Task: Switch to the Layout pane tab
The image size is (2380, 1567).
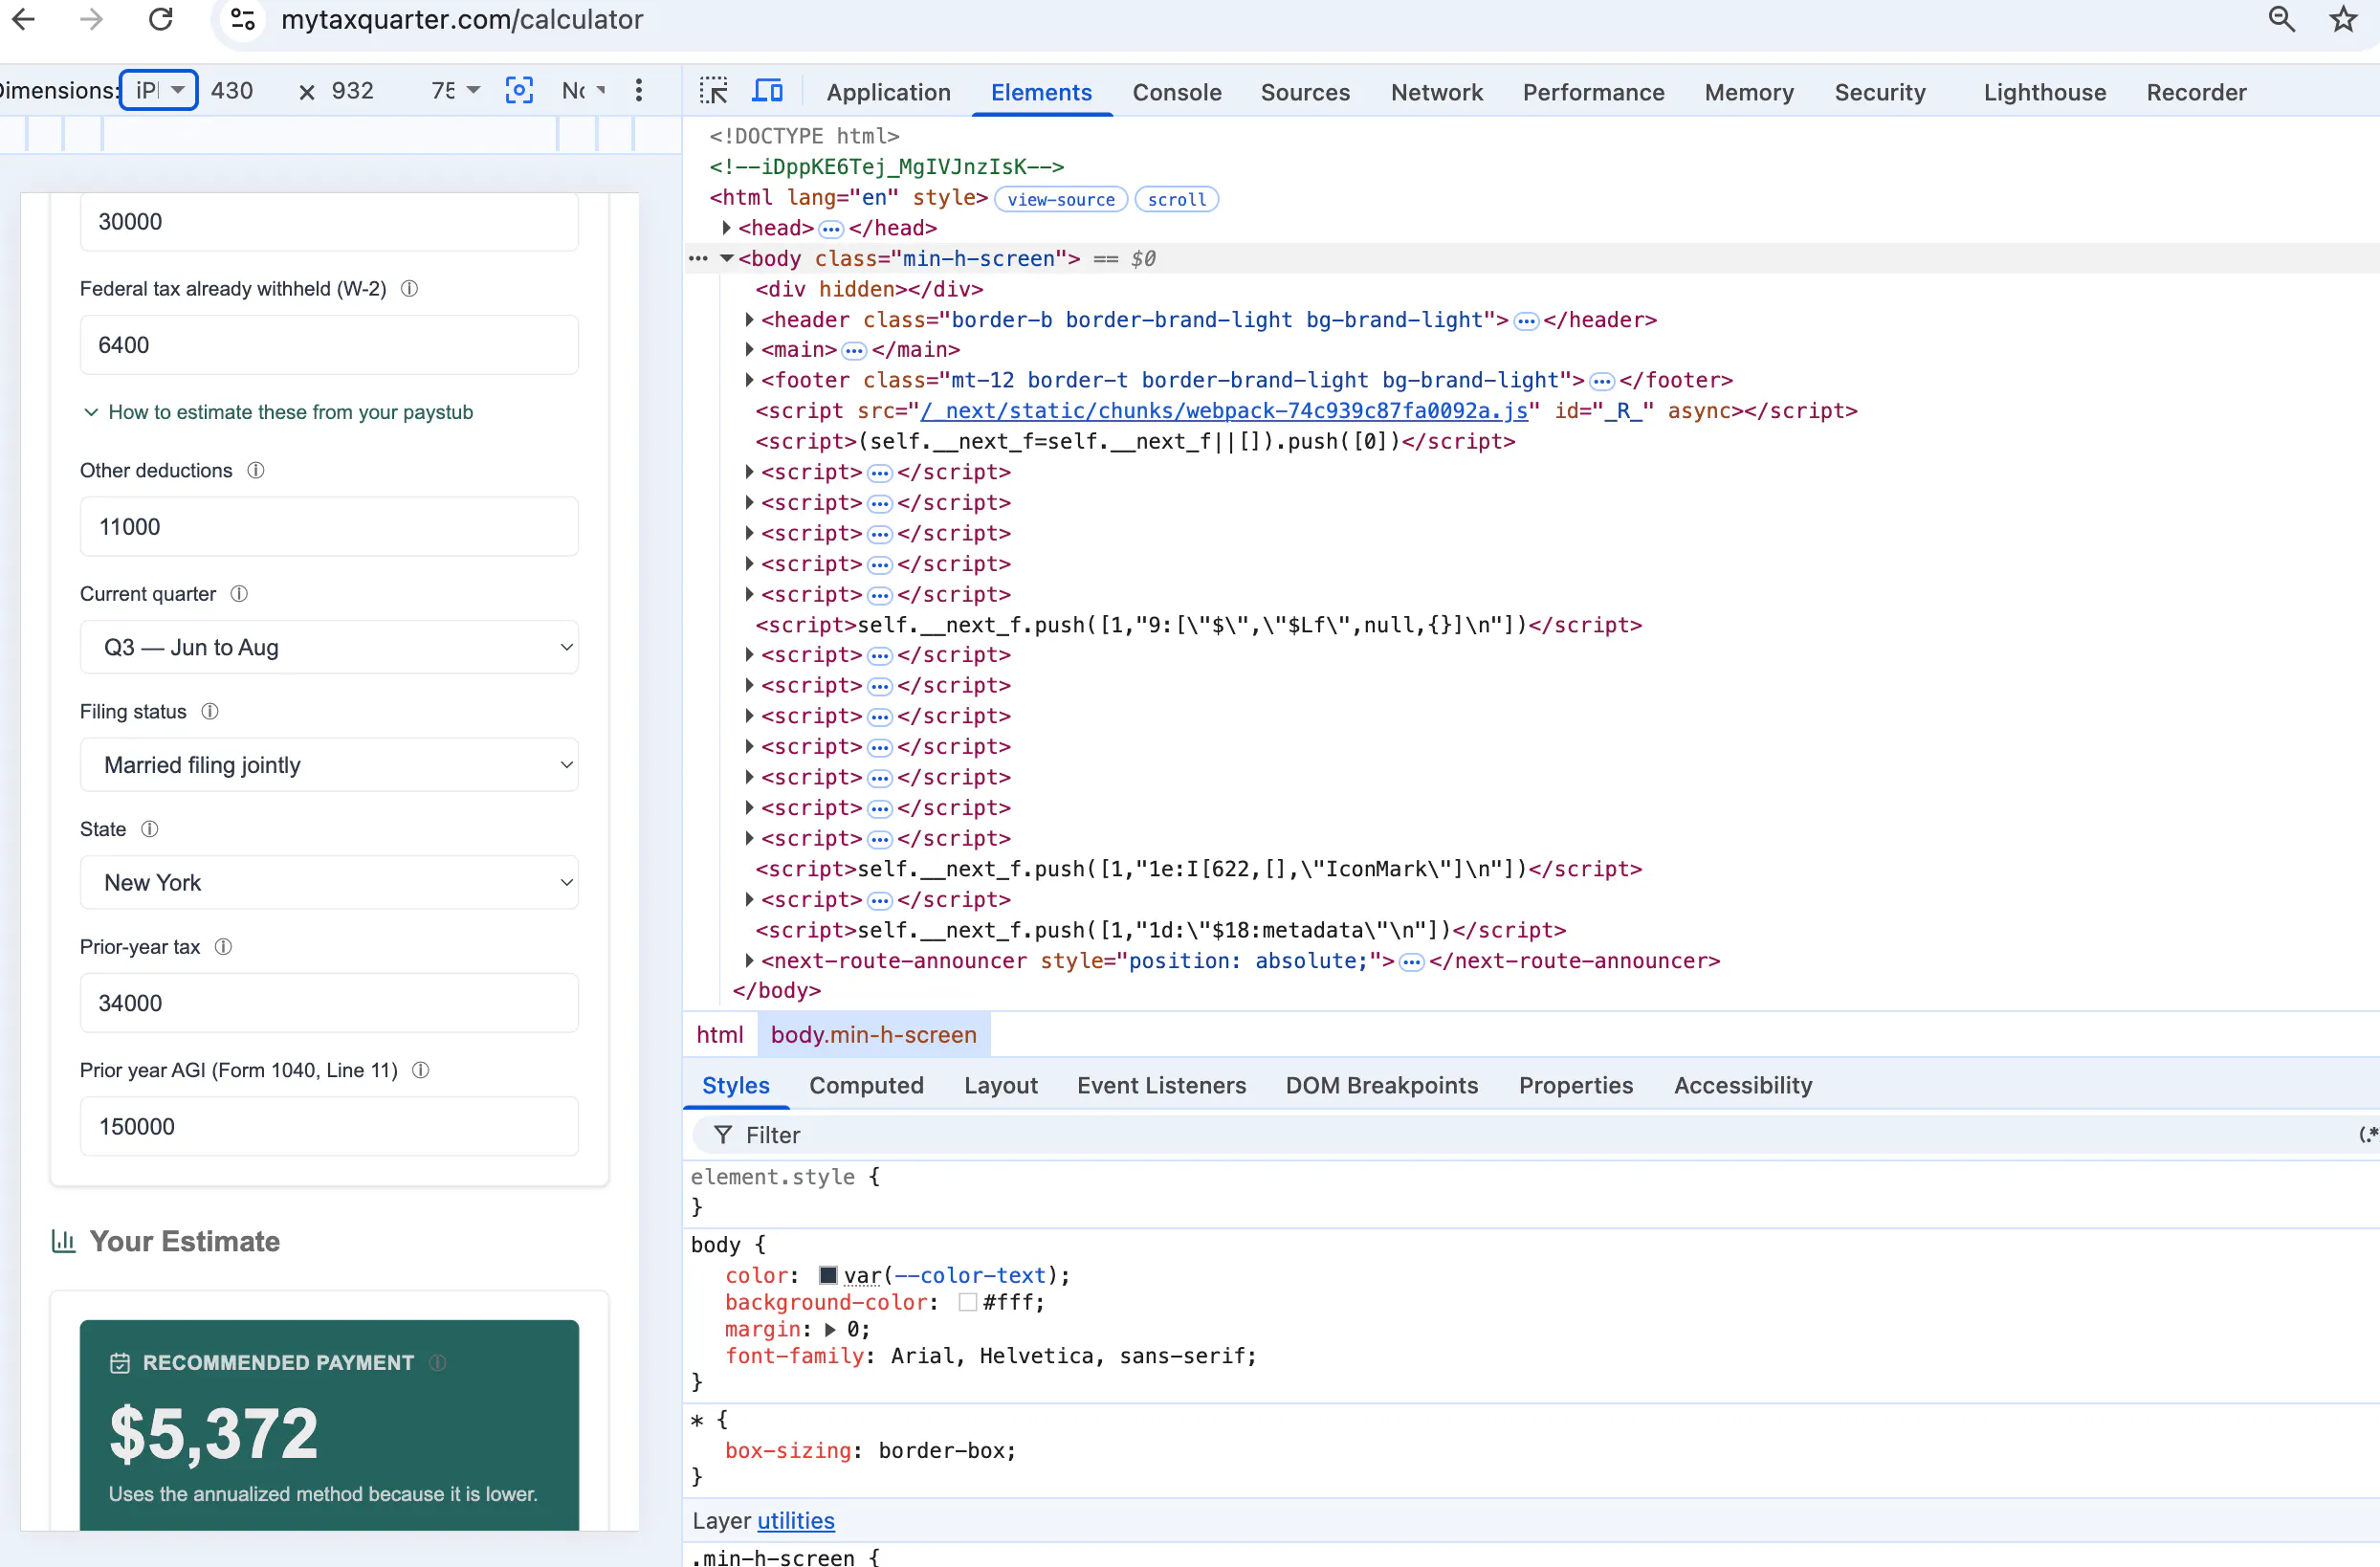Action: pos(1001,1085)
